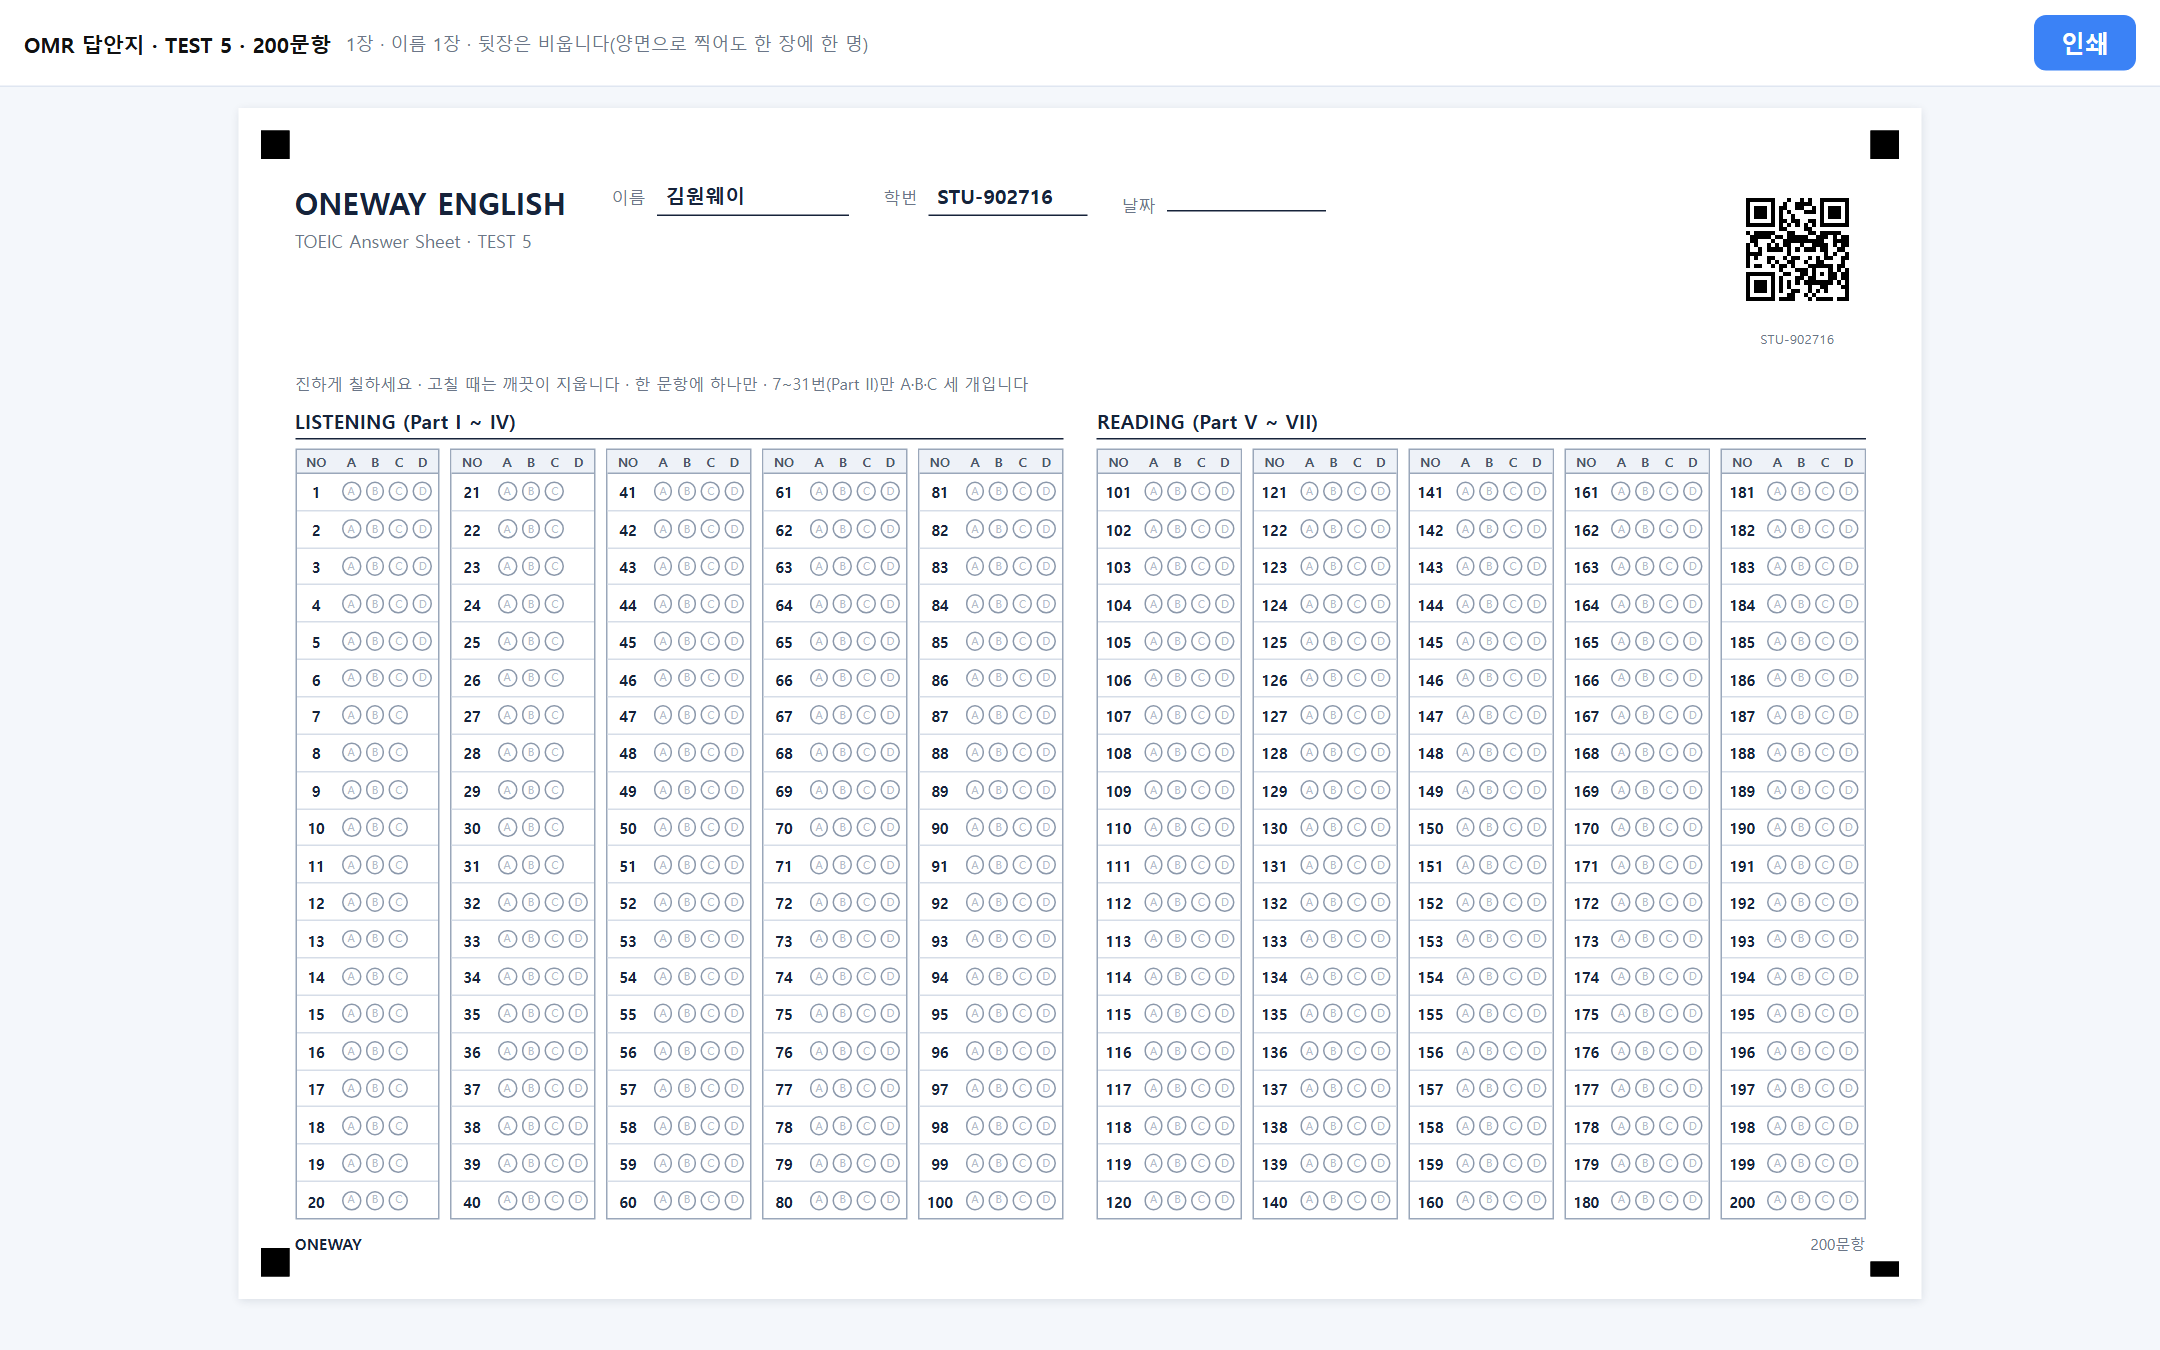2160x1350 pixels.
Task: Mark bubble A for question 140
Action: tap(1309, 1201)
